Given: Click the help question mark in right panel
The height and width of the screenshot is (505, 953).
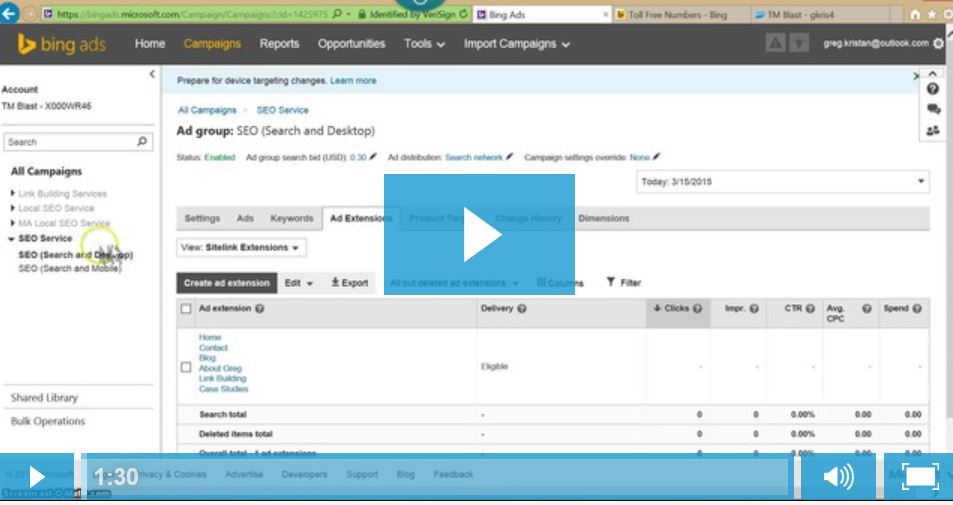Looking at the screenshot, I should [x=932, y=89].
